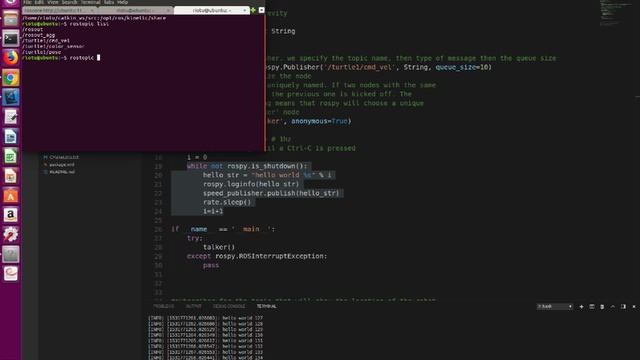
Task: Click rospy.loginfo(hello_str) in the editor
Action: click(251, 184)
